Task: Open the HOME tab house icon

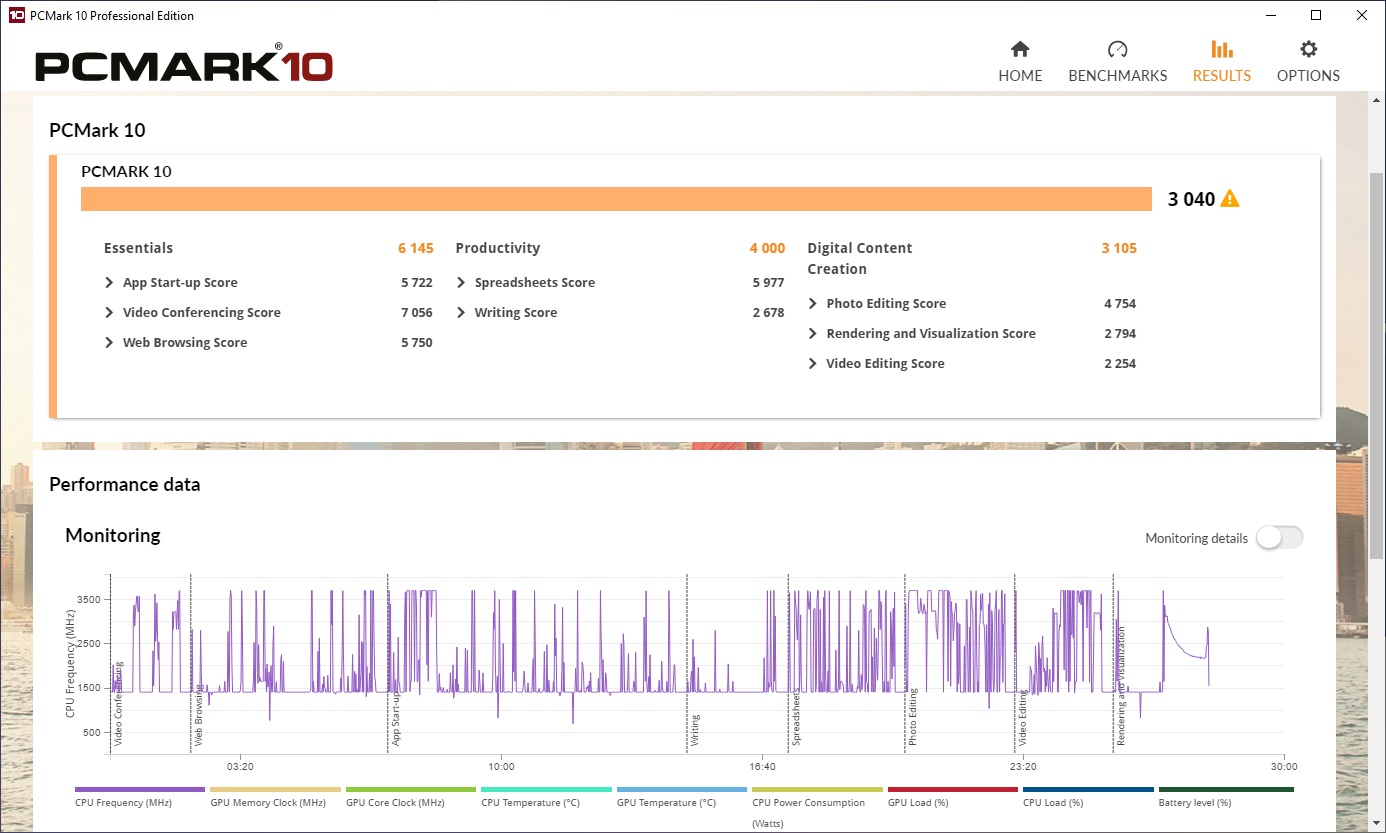Action: 1020,49
